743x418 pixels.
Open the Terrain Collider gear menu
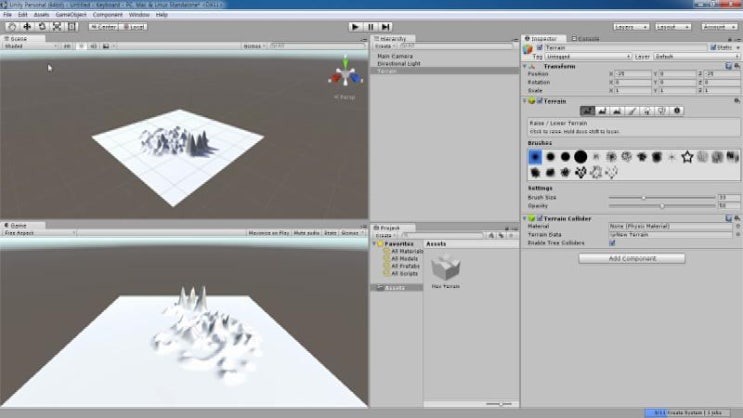pos(737,218)
